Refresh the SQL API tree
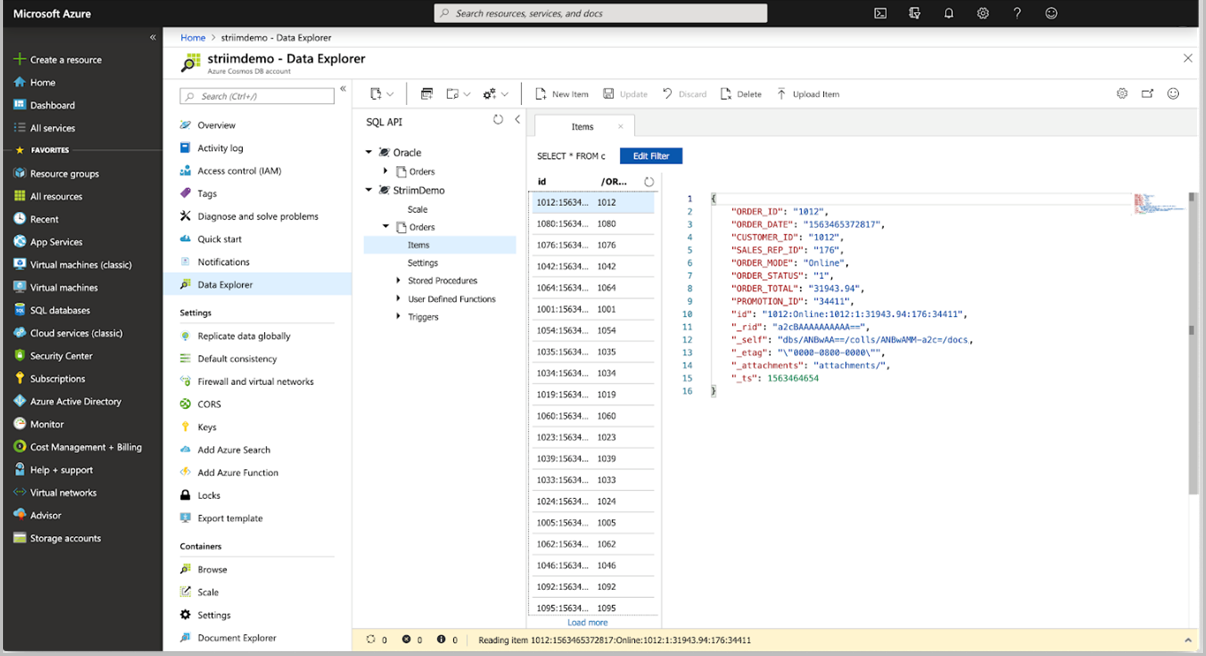 coord(498,120)
